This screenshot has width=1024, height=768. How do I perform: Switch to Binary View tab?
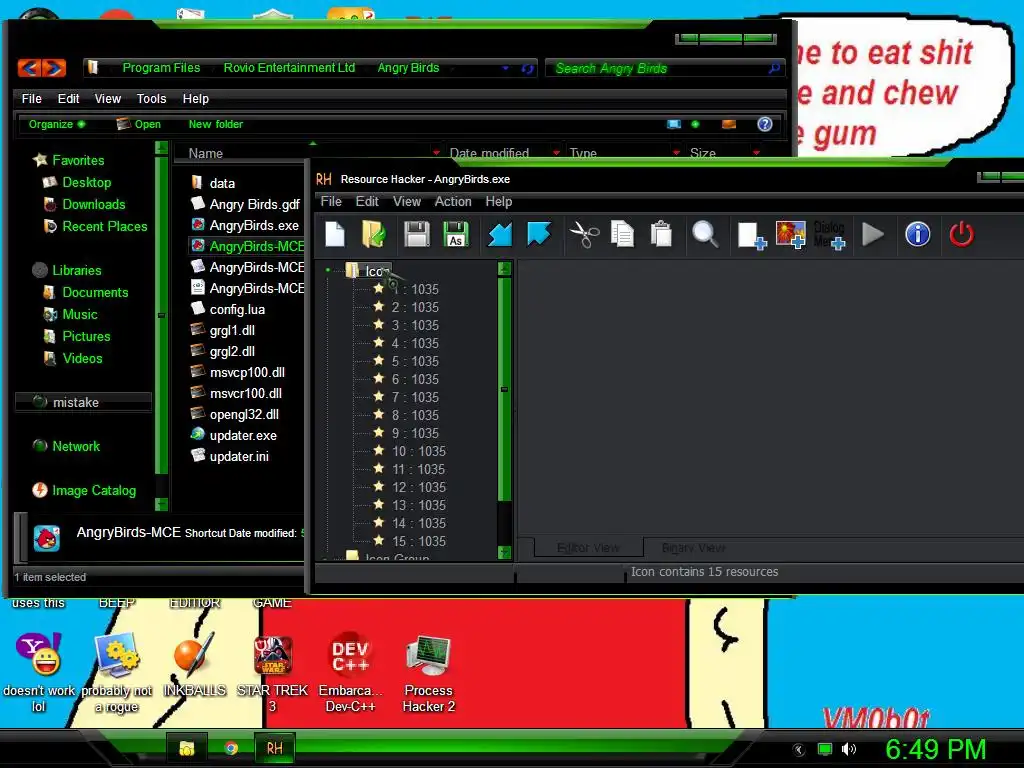694,548
